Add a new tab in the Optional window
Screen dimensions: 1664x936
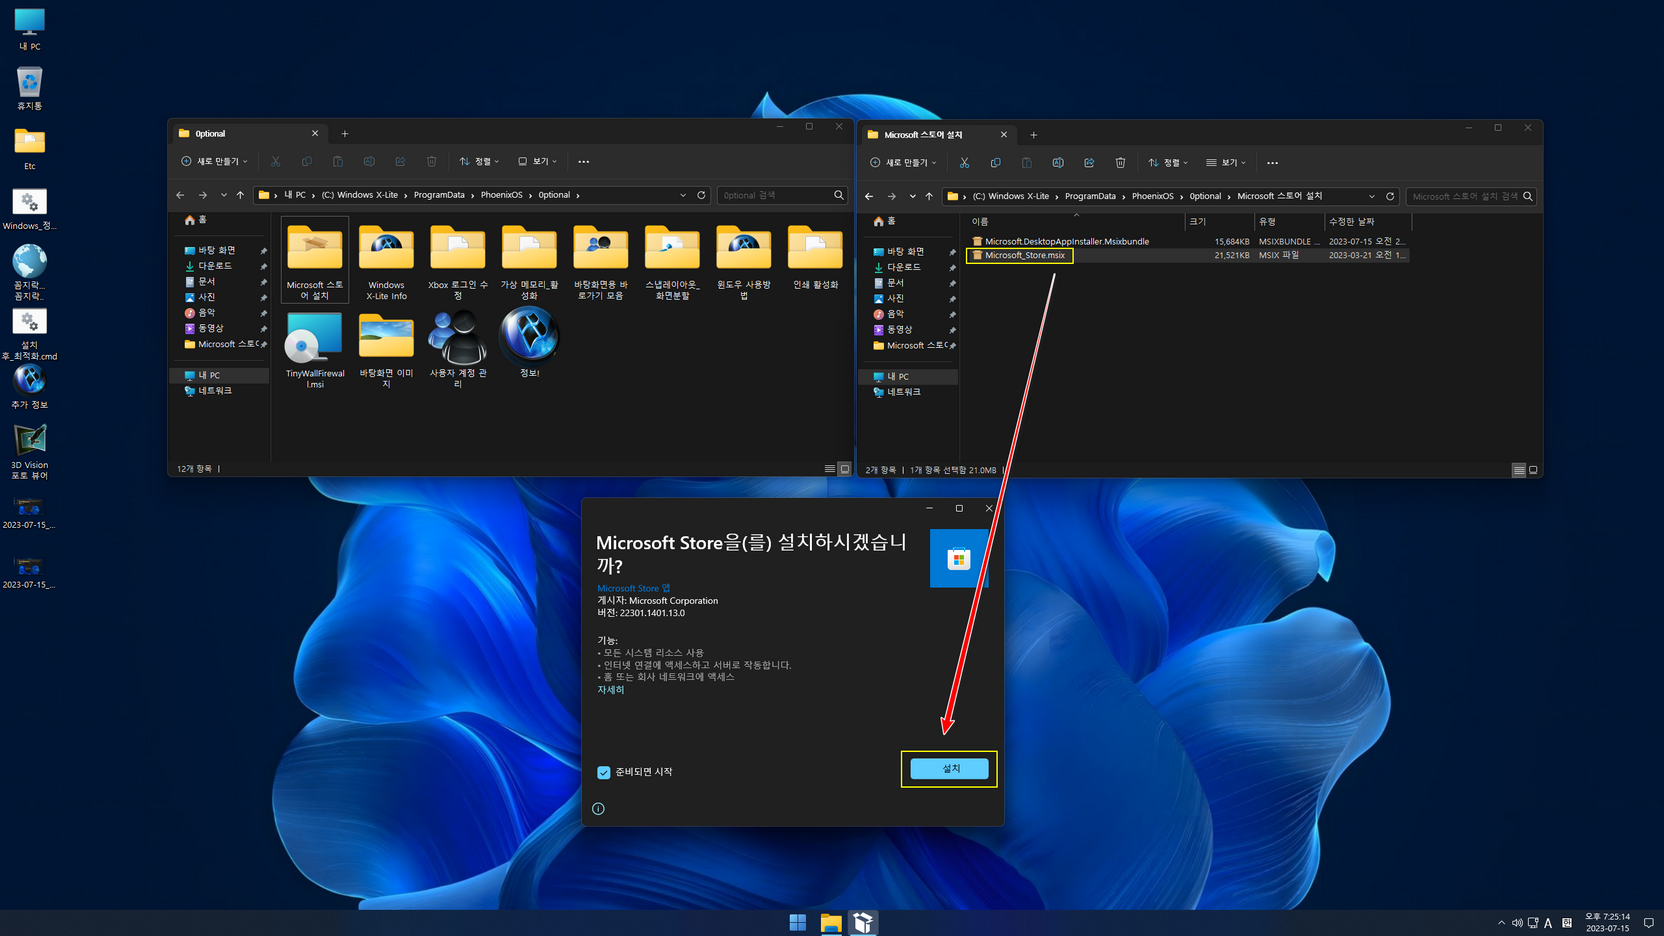coord(345,133)
